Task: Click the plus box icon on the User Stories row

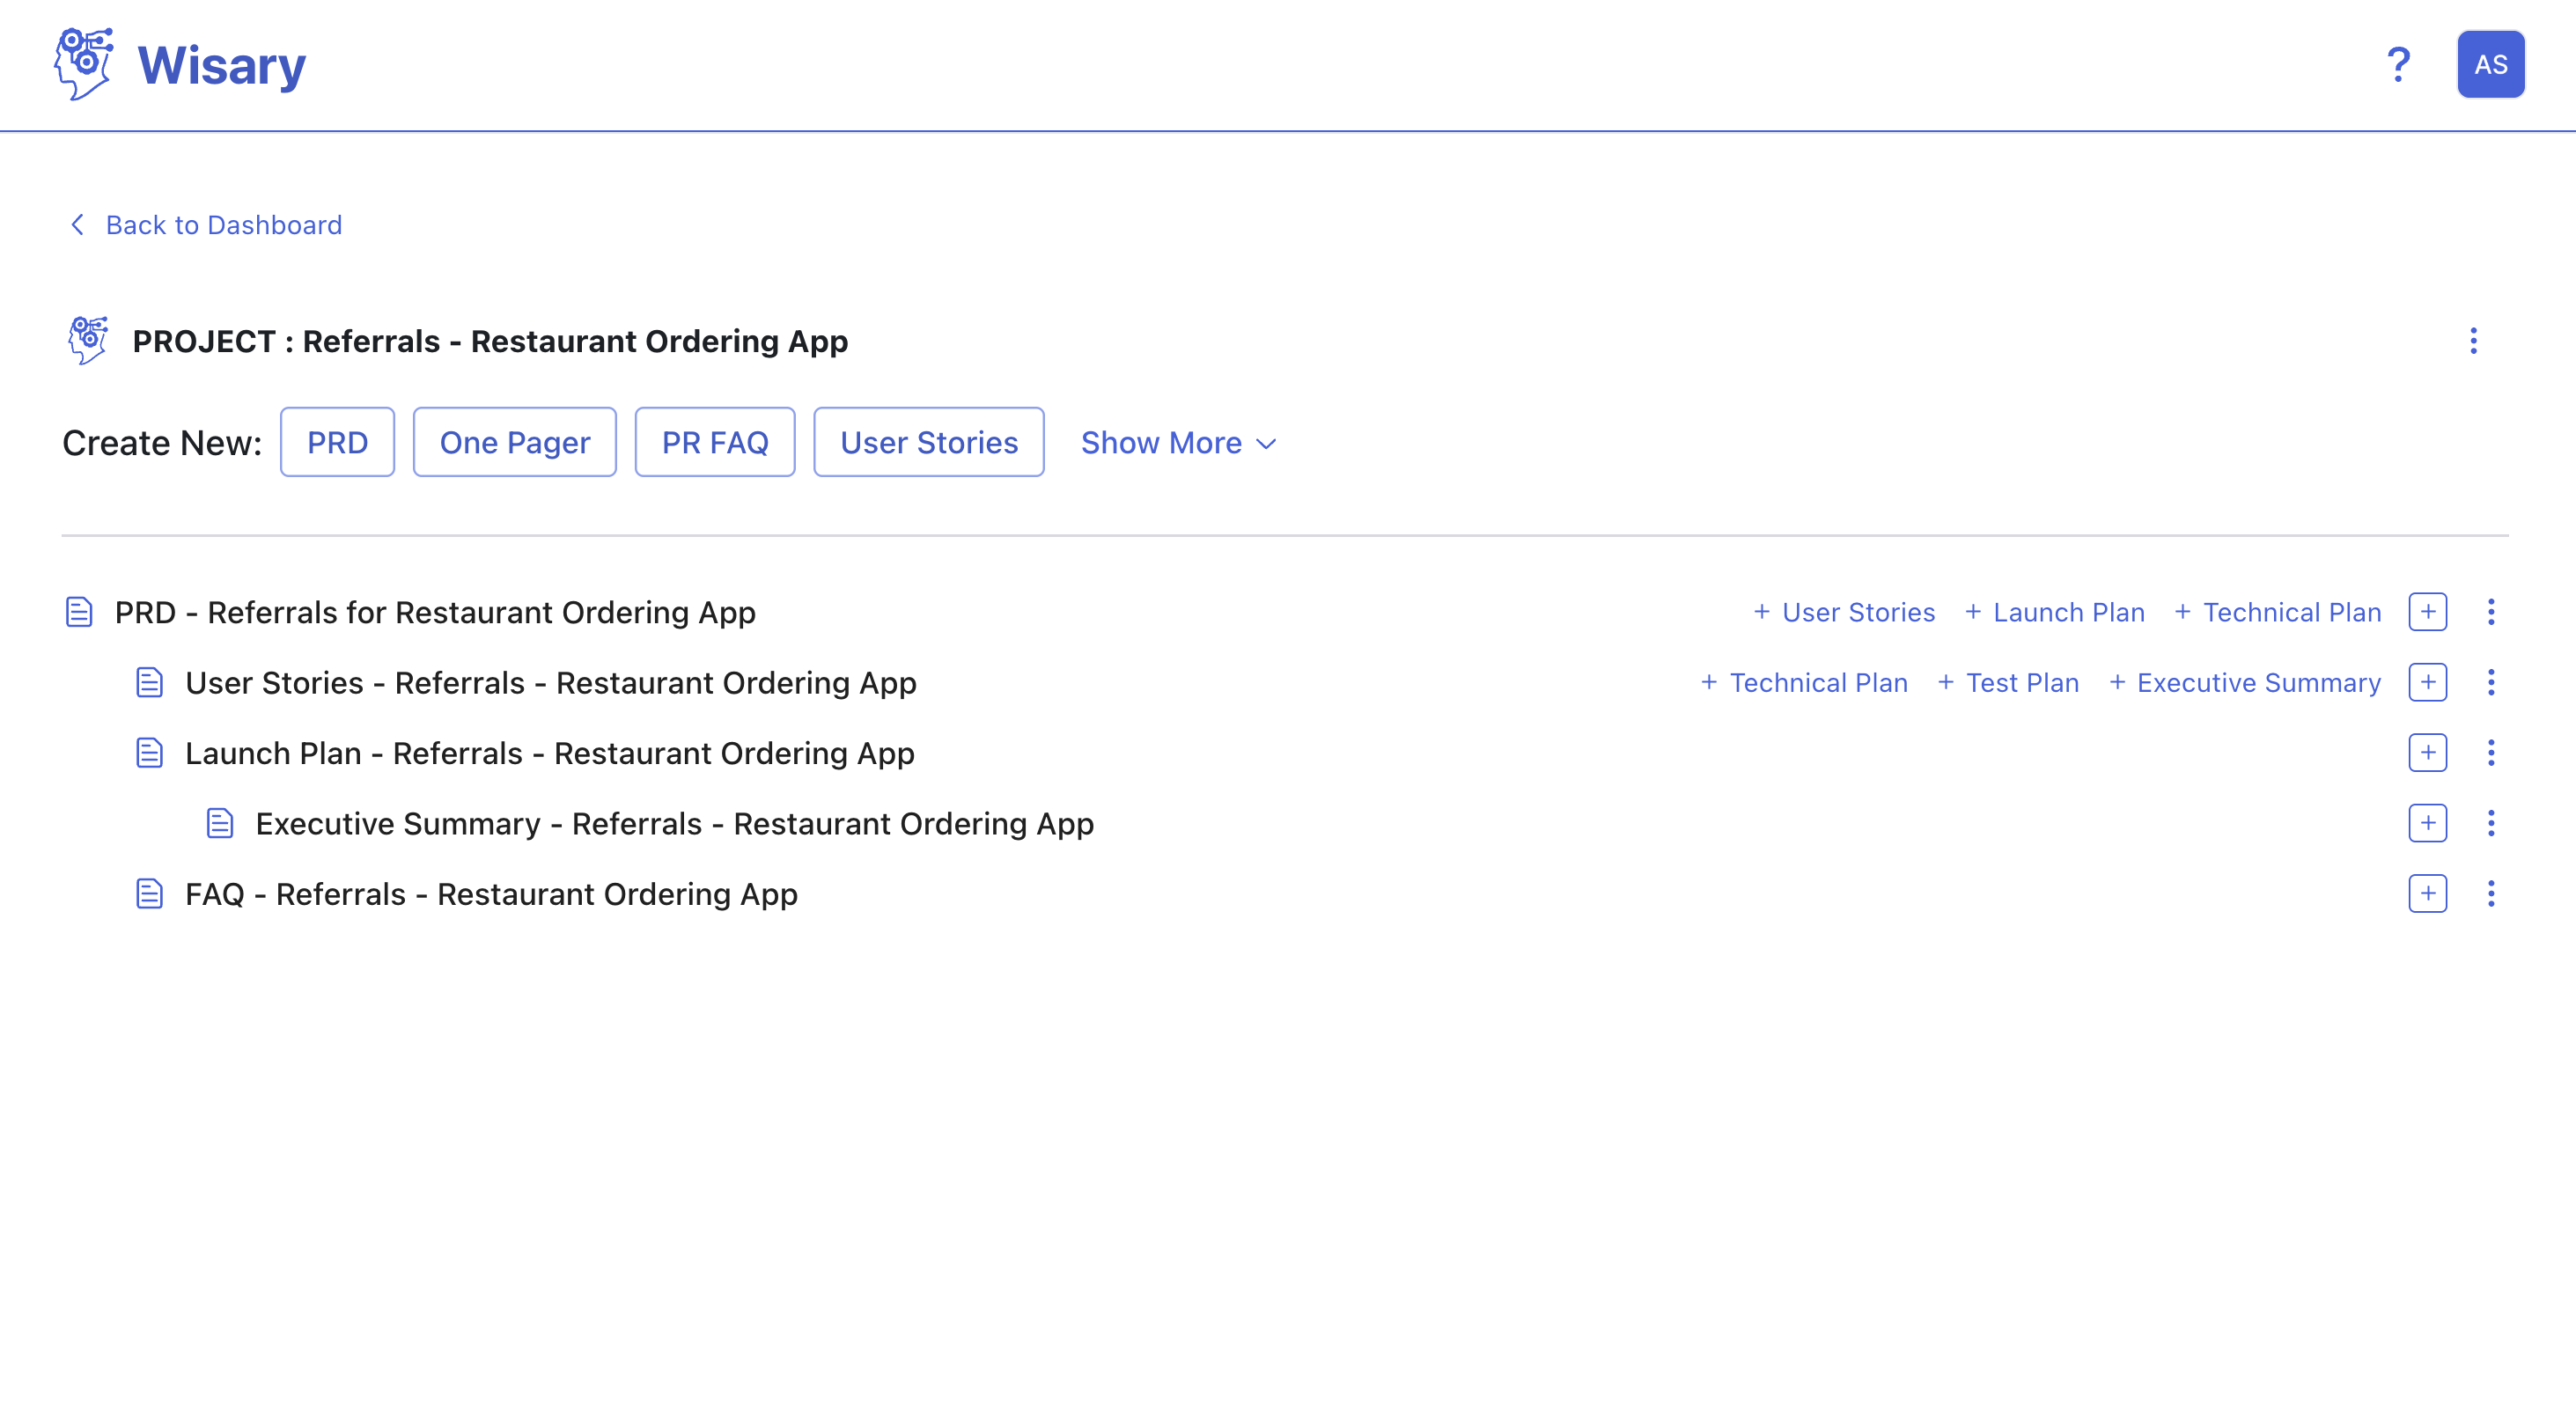Action: (2427, 683)
